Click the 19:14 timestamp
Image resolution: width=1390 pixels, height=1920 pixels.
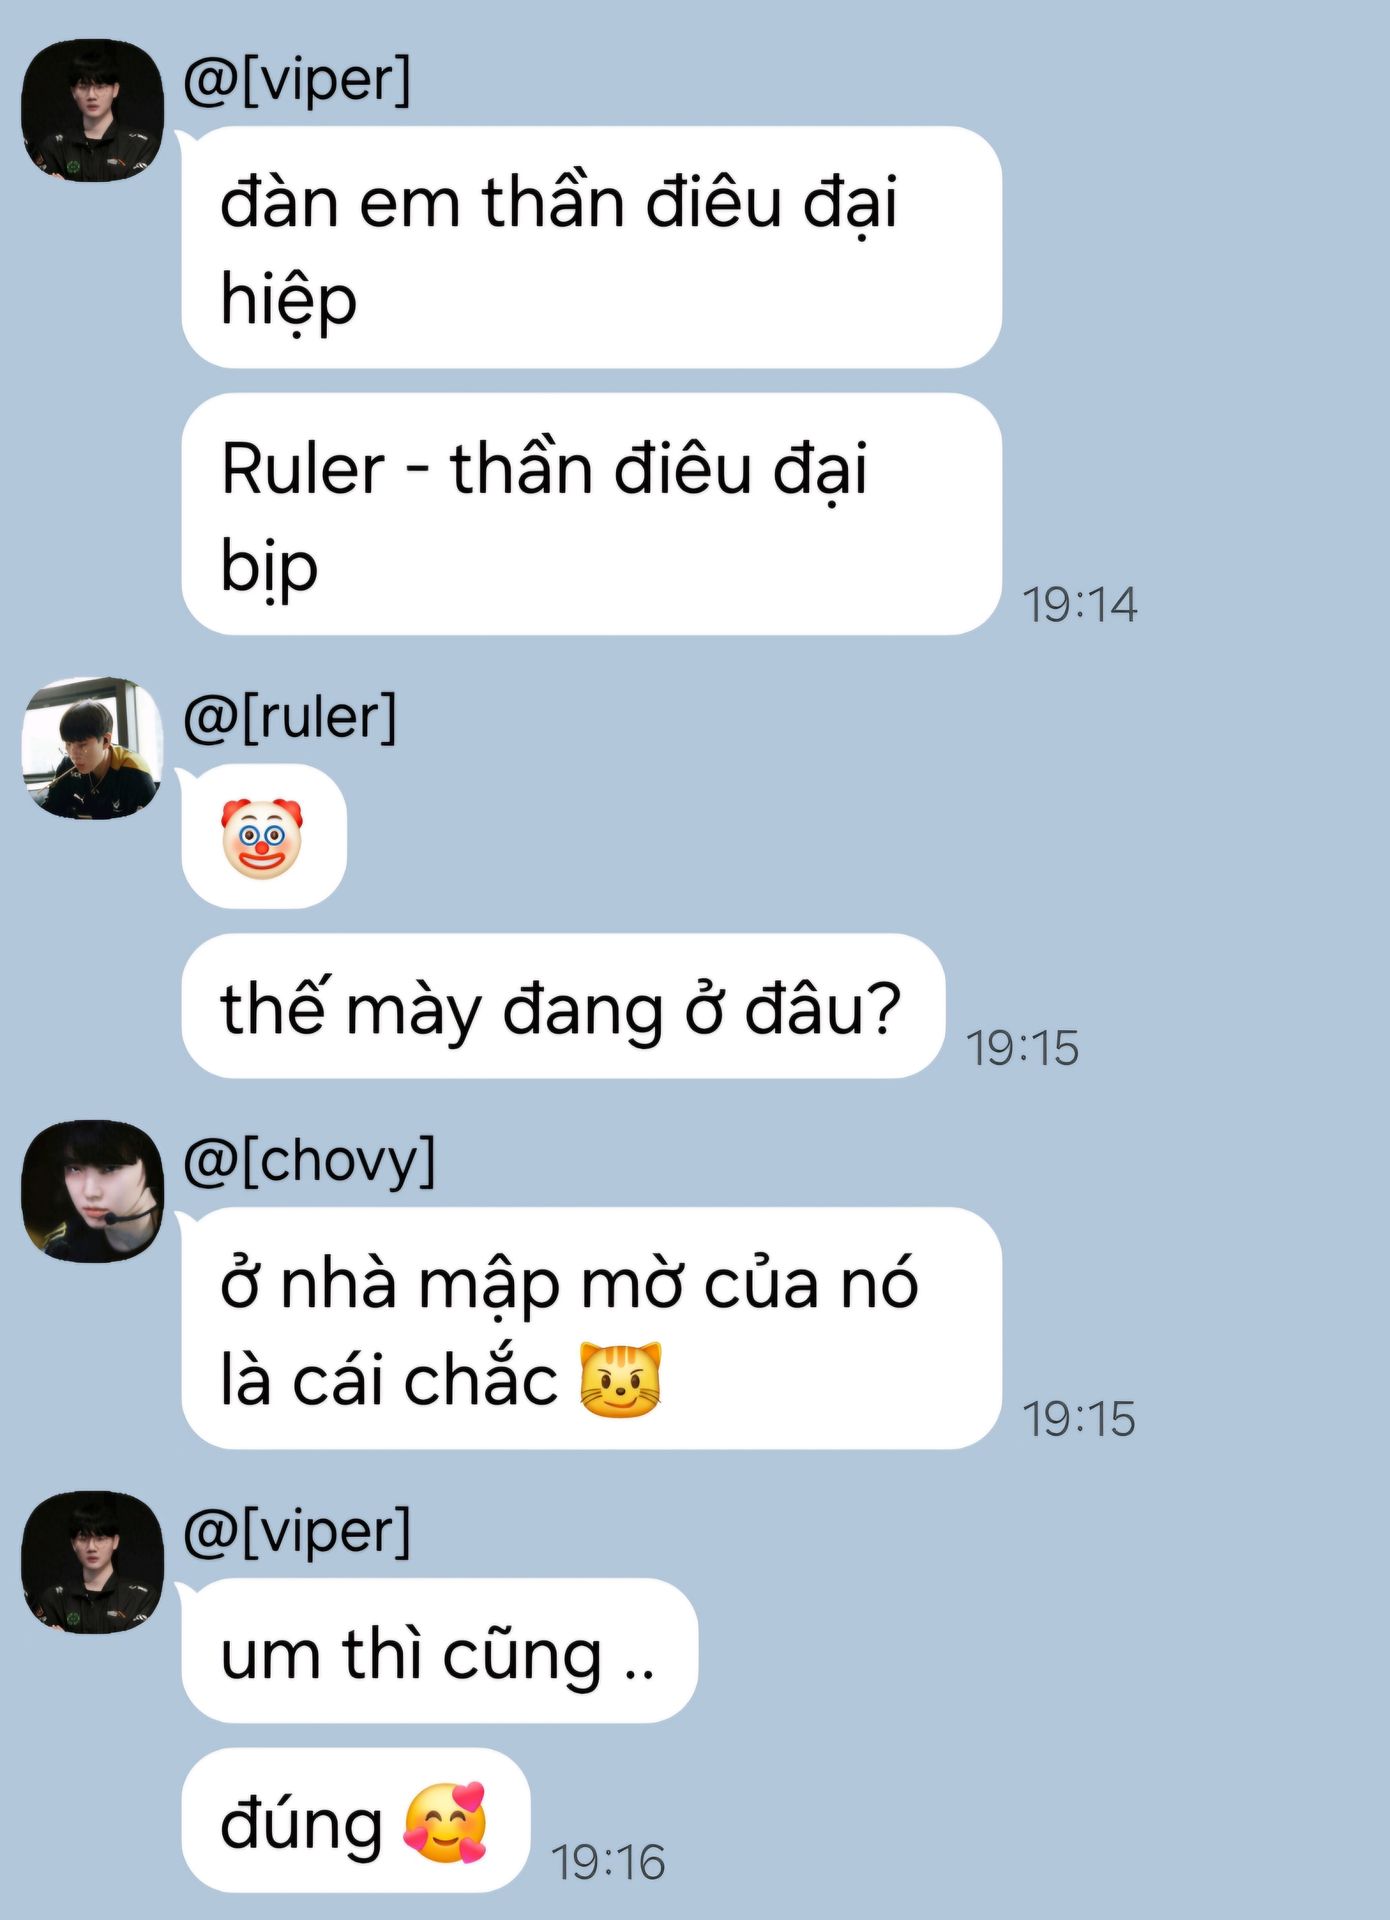pos(1079,604)
